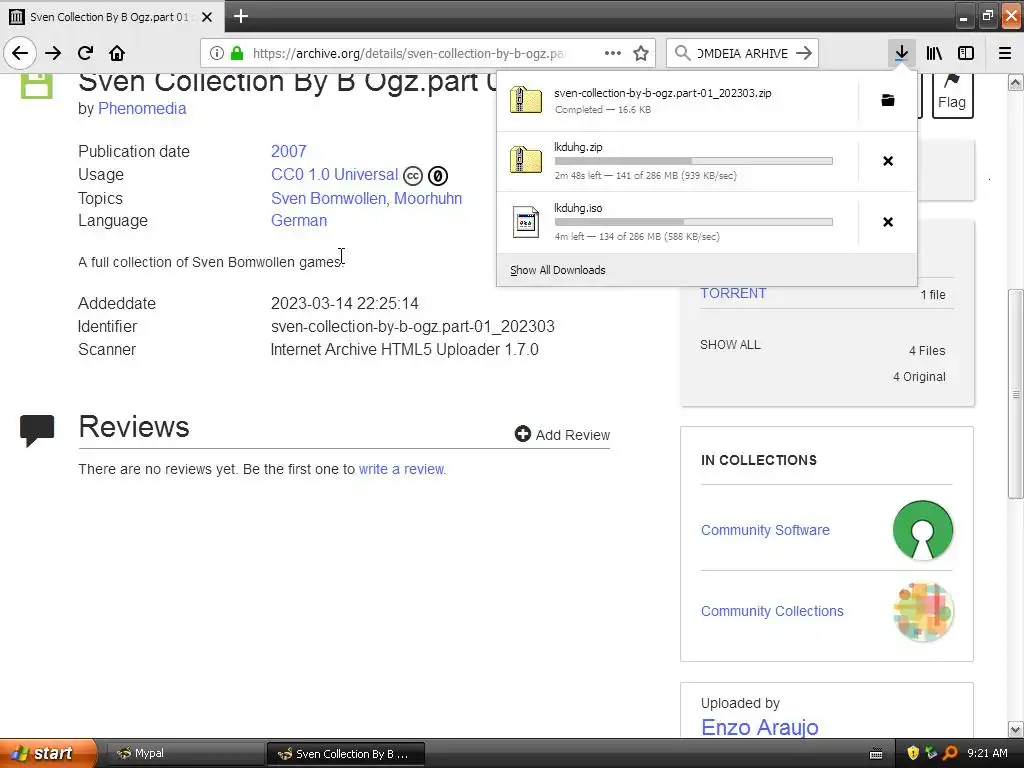Click the lkduhg.iso file icon
The image size is (1024, 768).
pyautogui.click(x=526, y=222)
